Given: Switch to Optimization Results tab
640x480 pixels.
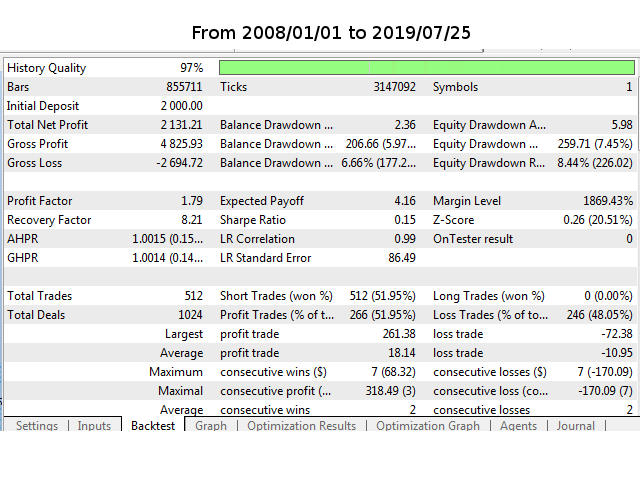Looking at the screenshot, I should point(301,426).
